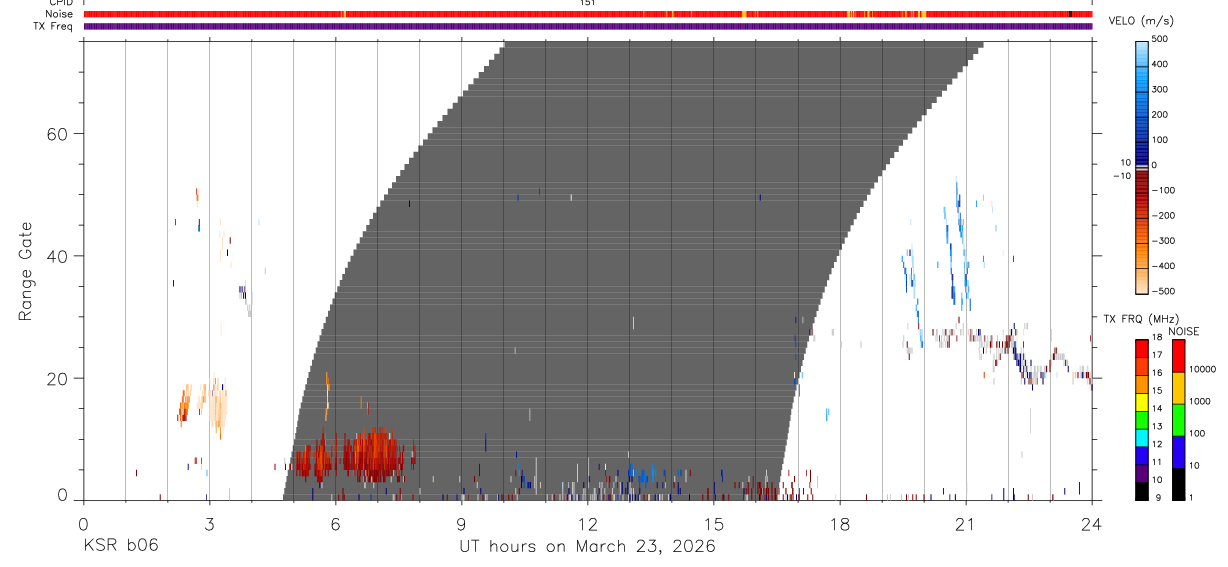Viewport: 1228px width, 567px height.
Task: Click the 'Range Gate' y-axis title
Action: click(x=26, y=272)
